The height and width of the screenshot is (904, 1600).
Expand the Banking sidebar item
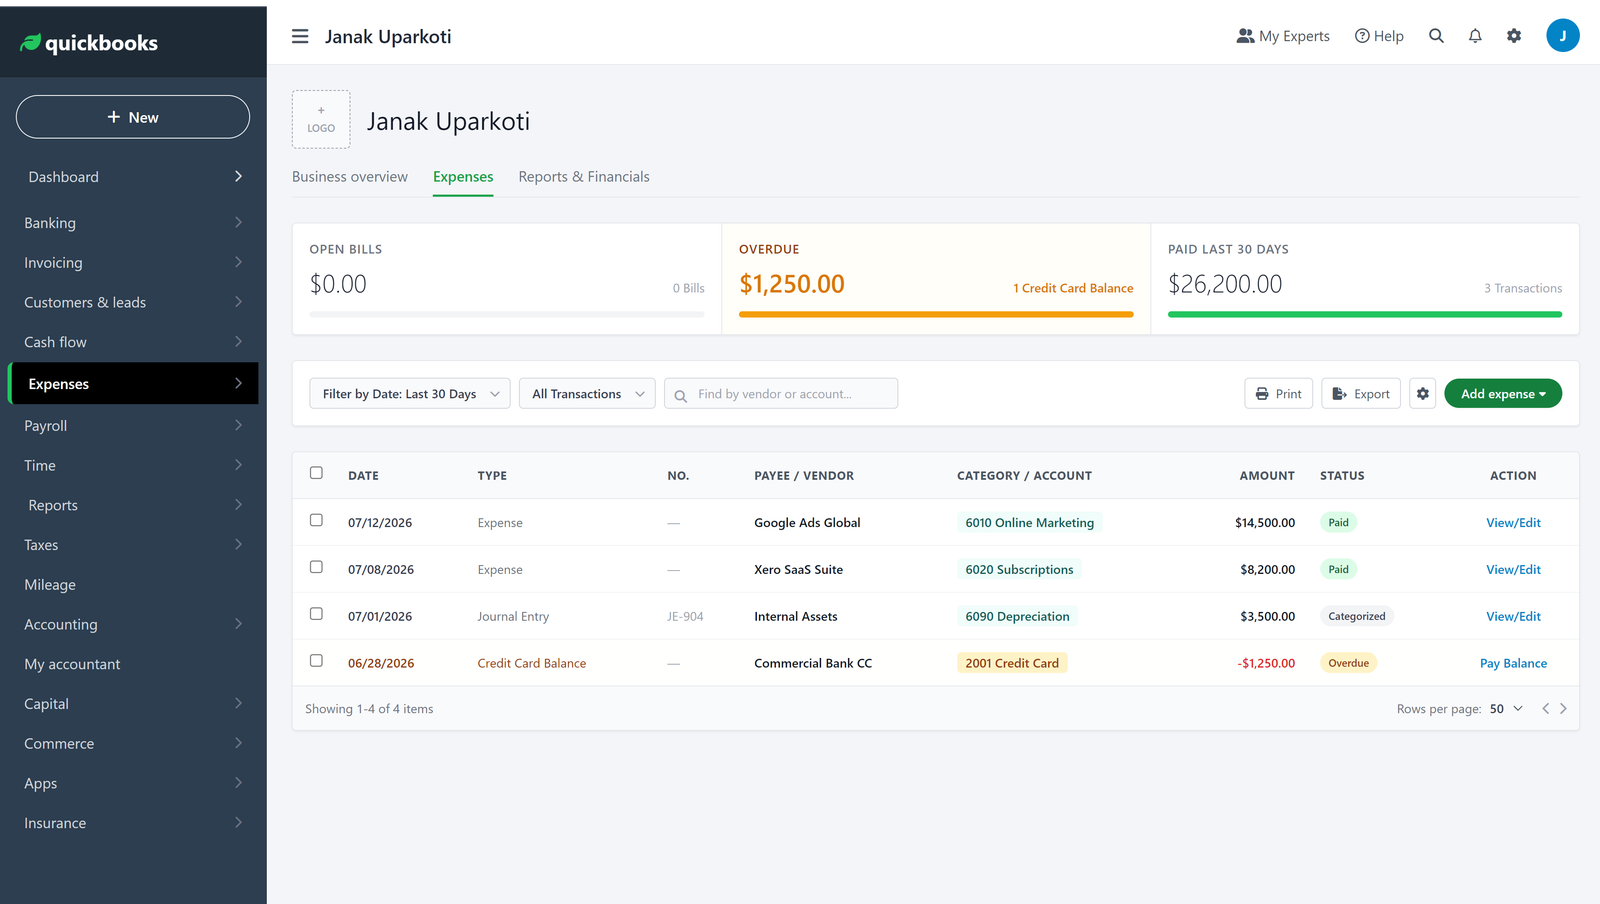click(x=133, y=223)
